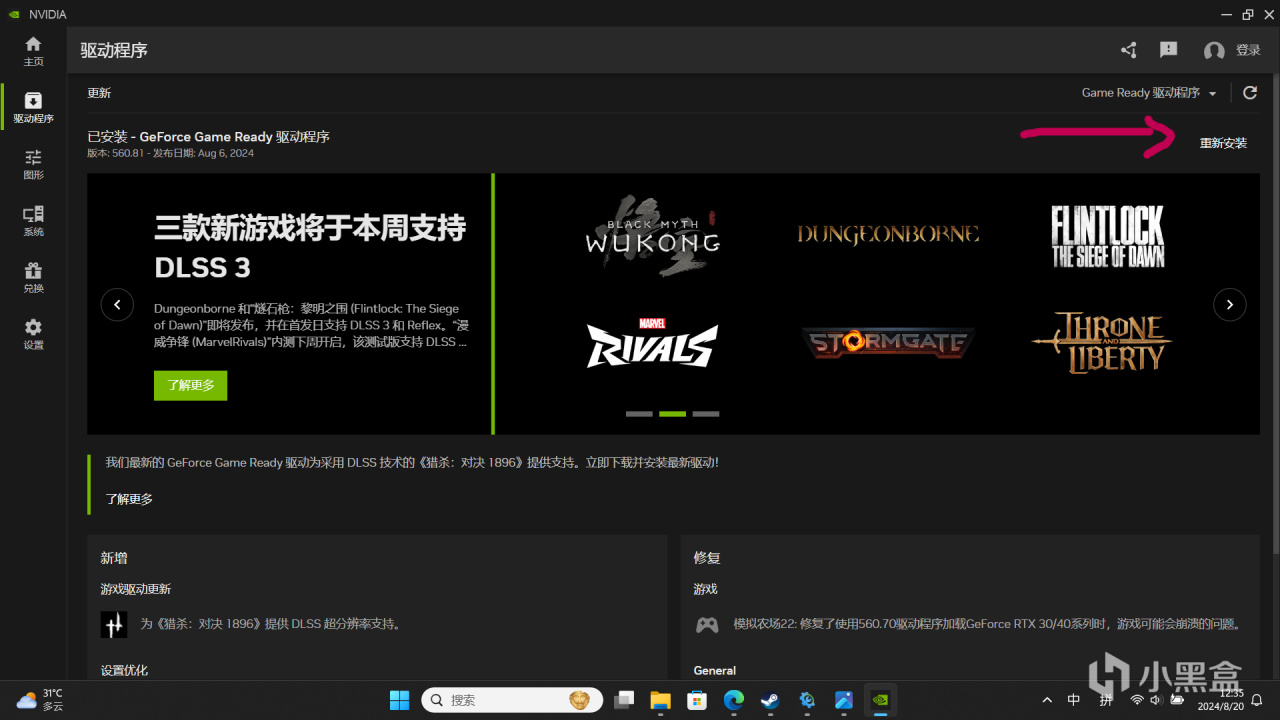Go to the 主页 home page
This screenshot has width=1280, height=720.
[x=33, y=51]
